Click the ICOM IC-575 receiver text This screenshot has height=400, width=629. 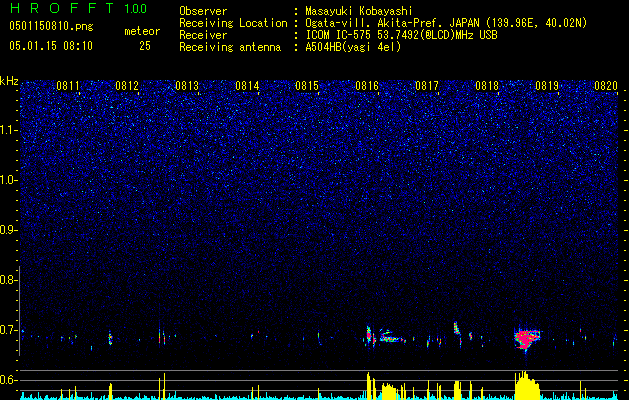401,35
